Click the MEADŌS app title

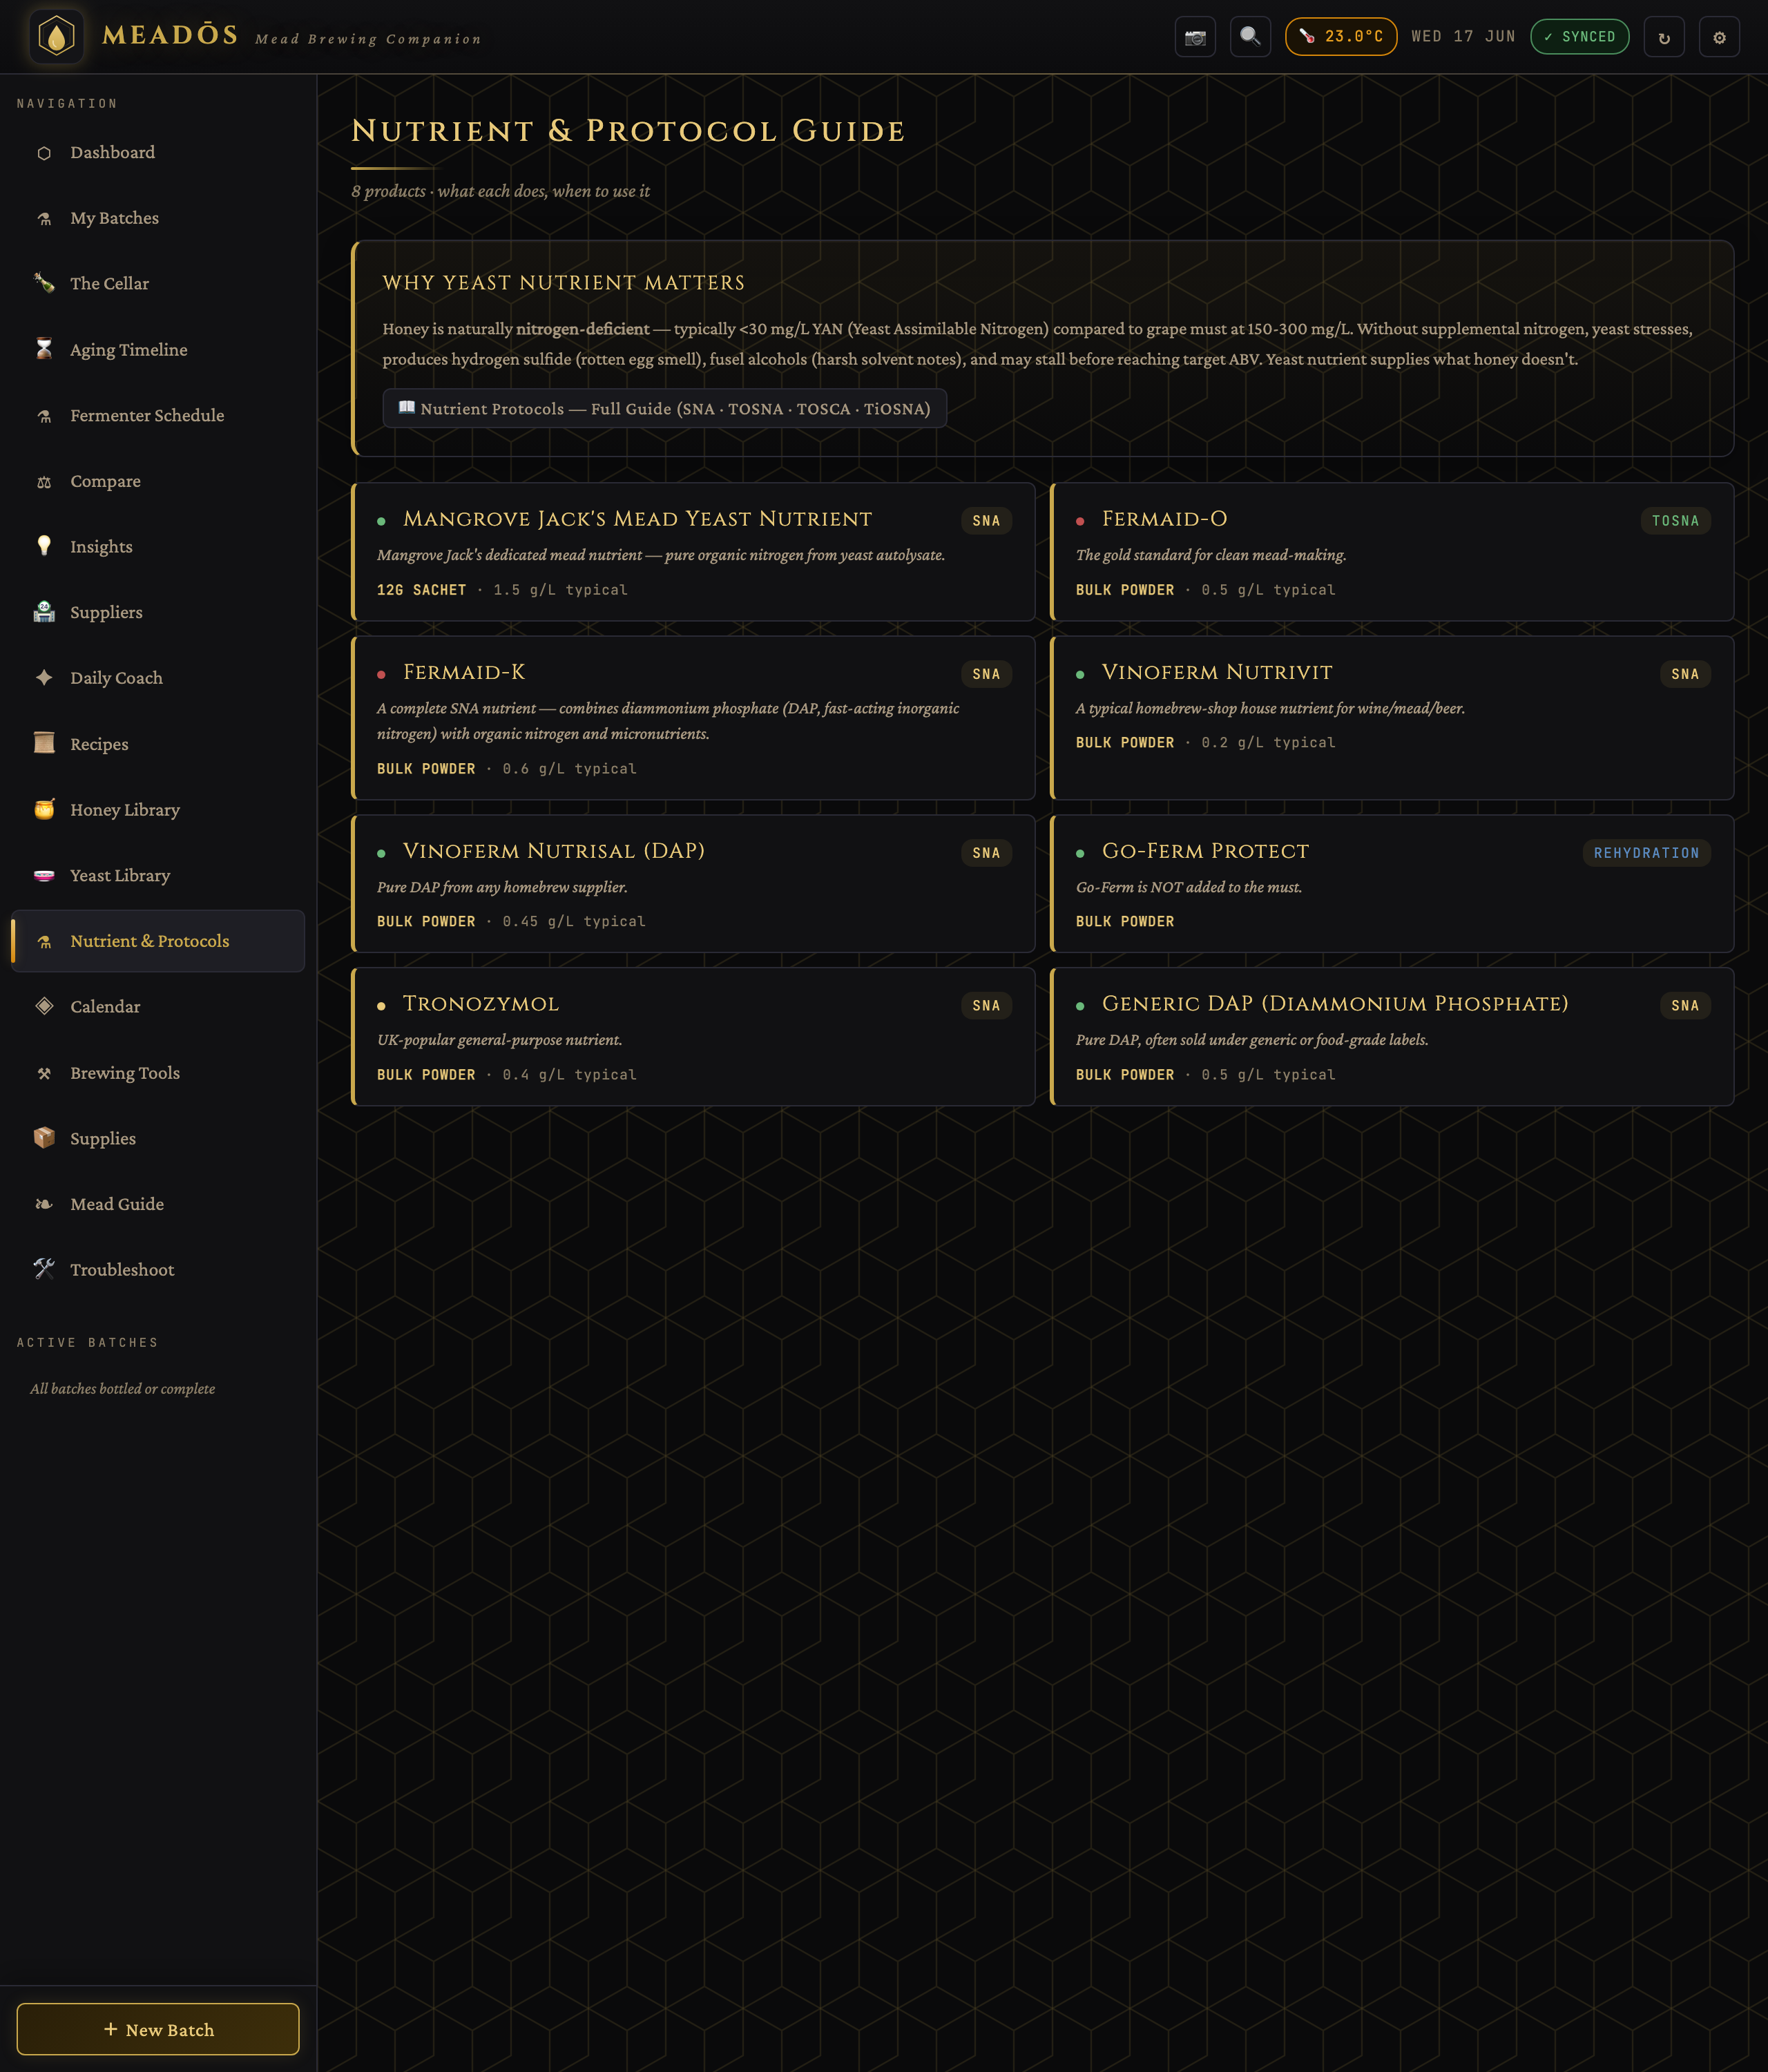pos(170,35)
